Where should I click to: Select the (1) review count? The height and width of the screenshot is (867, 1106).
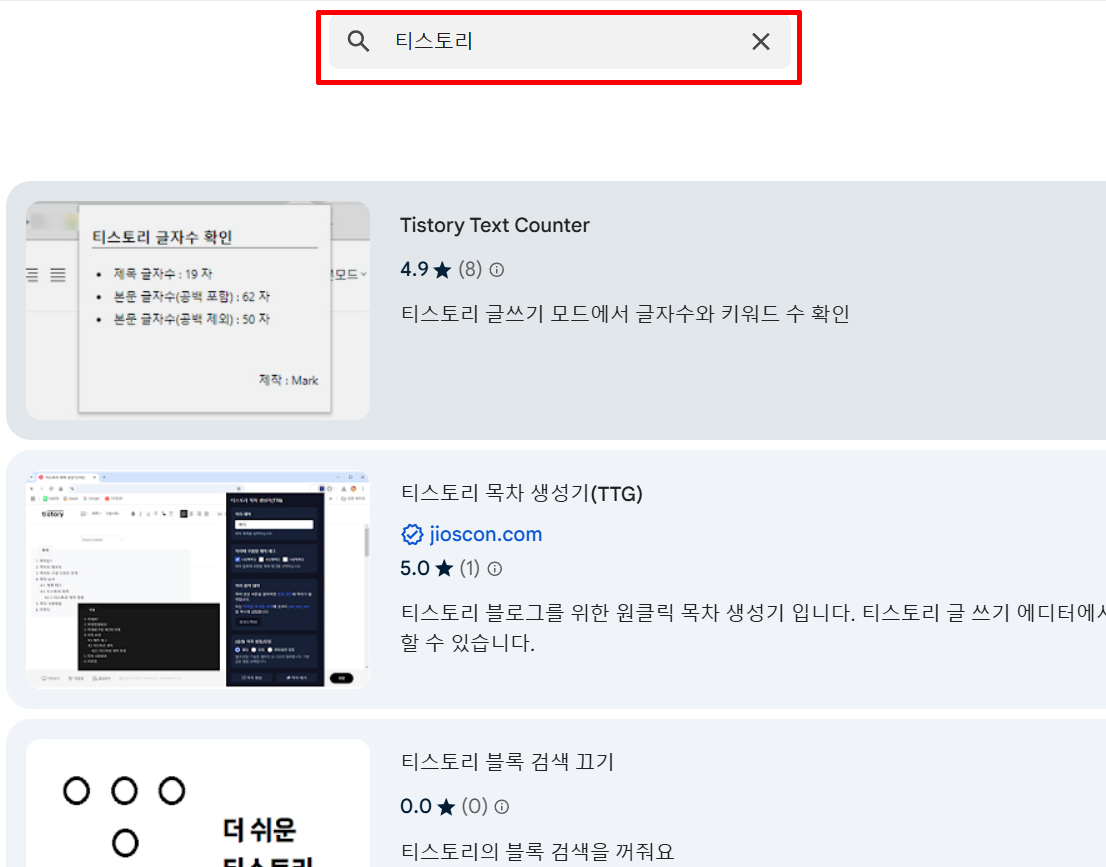coord(469,569)
